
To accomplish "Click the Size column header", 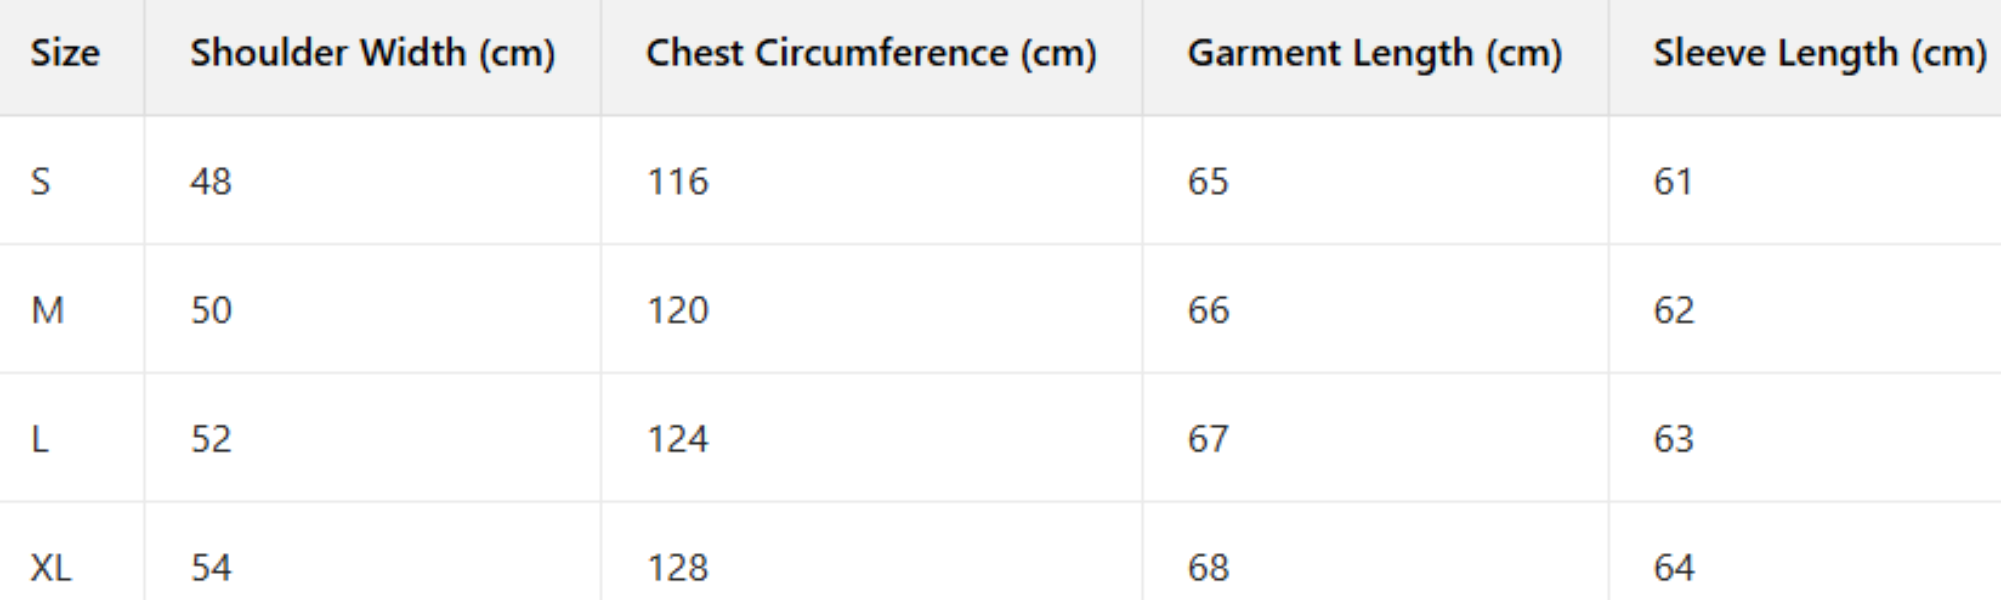I will tap(65, 53).
